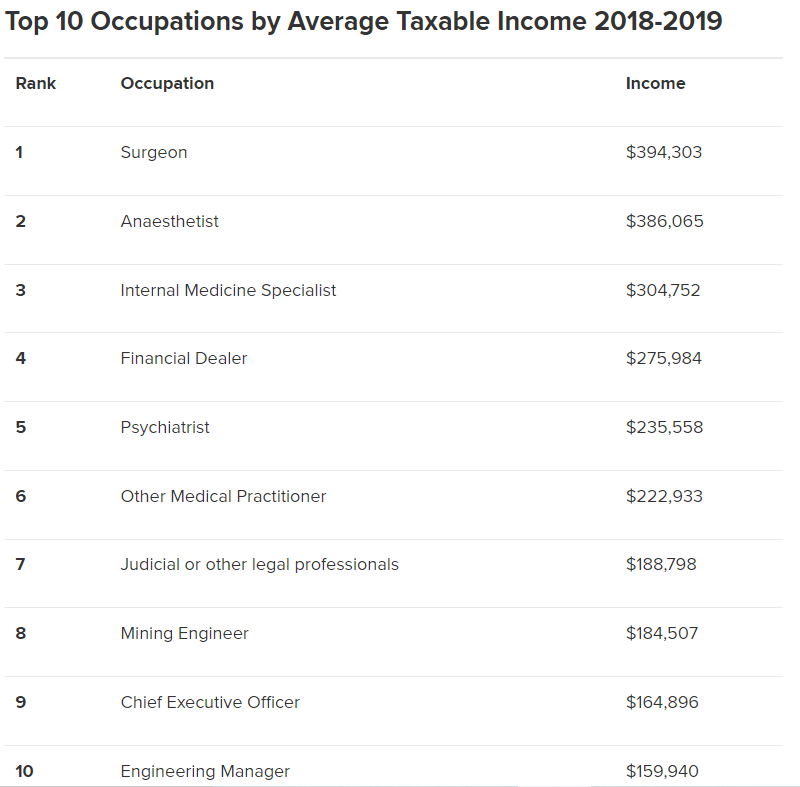Click the table title heading text
800x787 pixels.
(x=363, y=22)
